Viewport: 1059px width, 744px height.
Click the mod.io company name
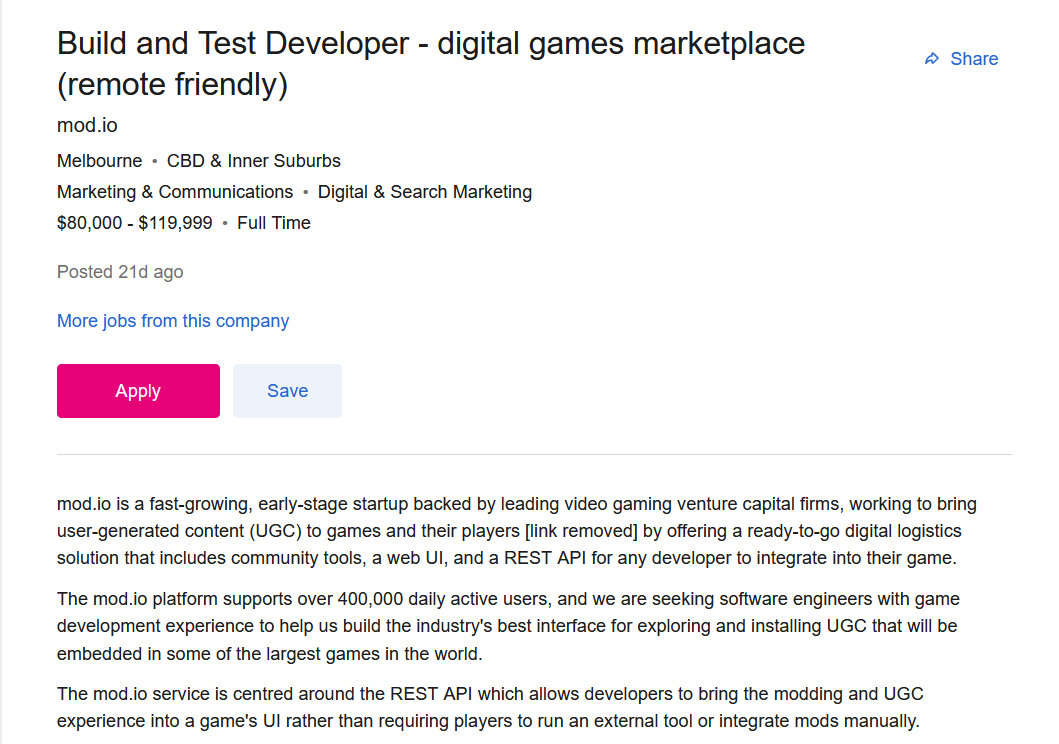coord(85,125)
